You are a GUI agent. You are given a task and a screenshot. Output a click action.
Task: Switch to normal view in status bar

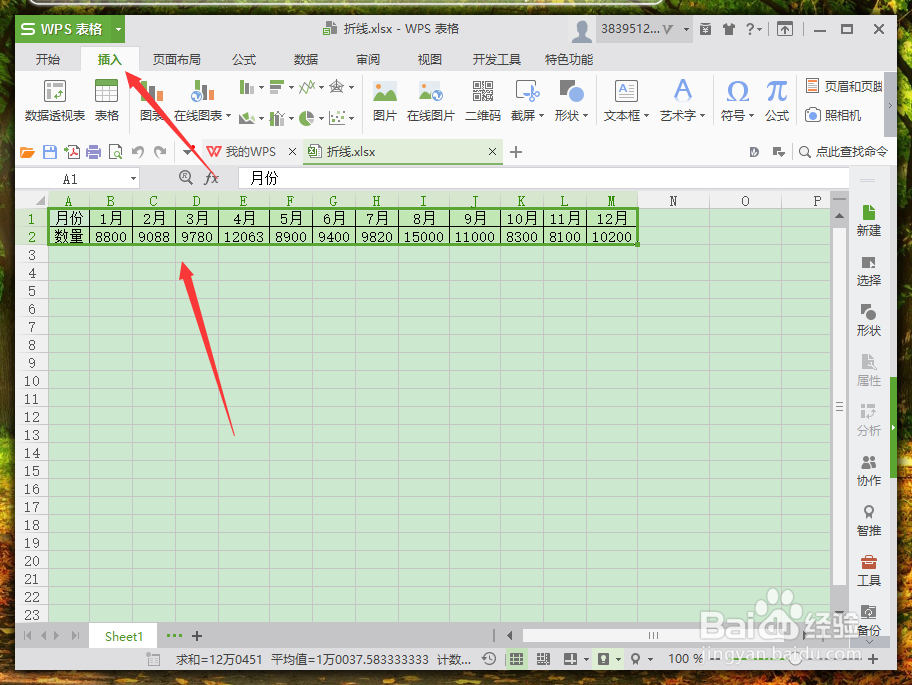point(516,659)
